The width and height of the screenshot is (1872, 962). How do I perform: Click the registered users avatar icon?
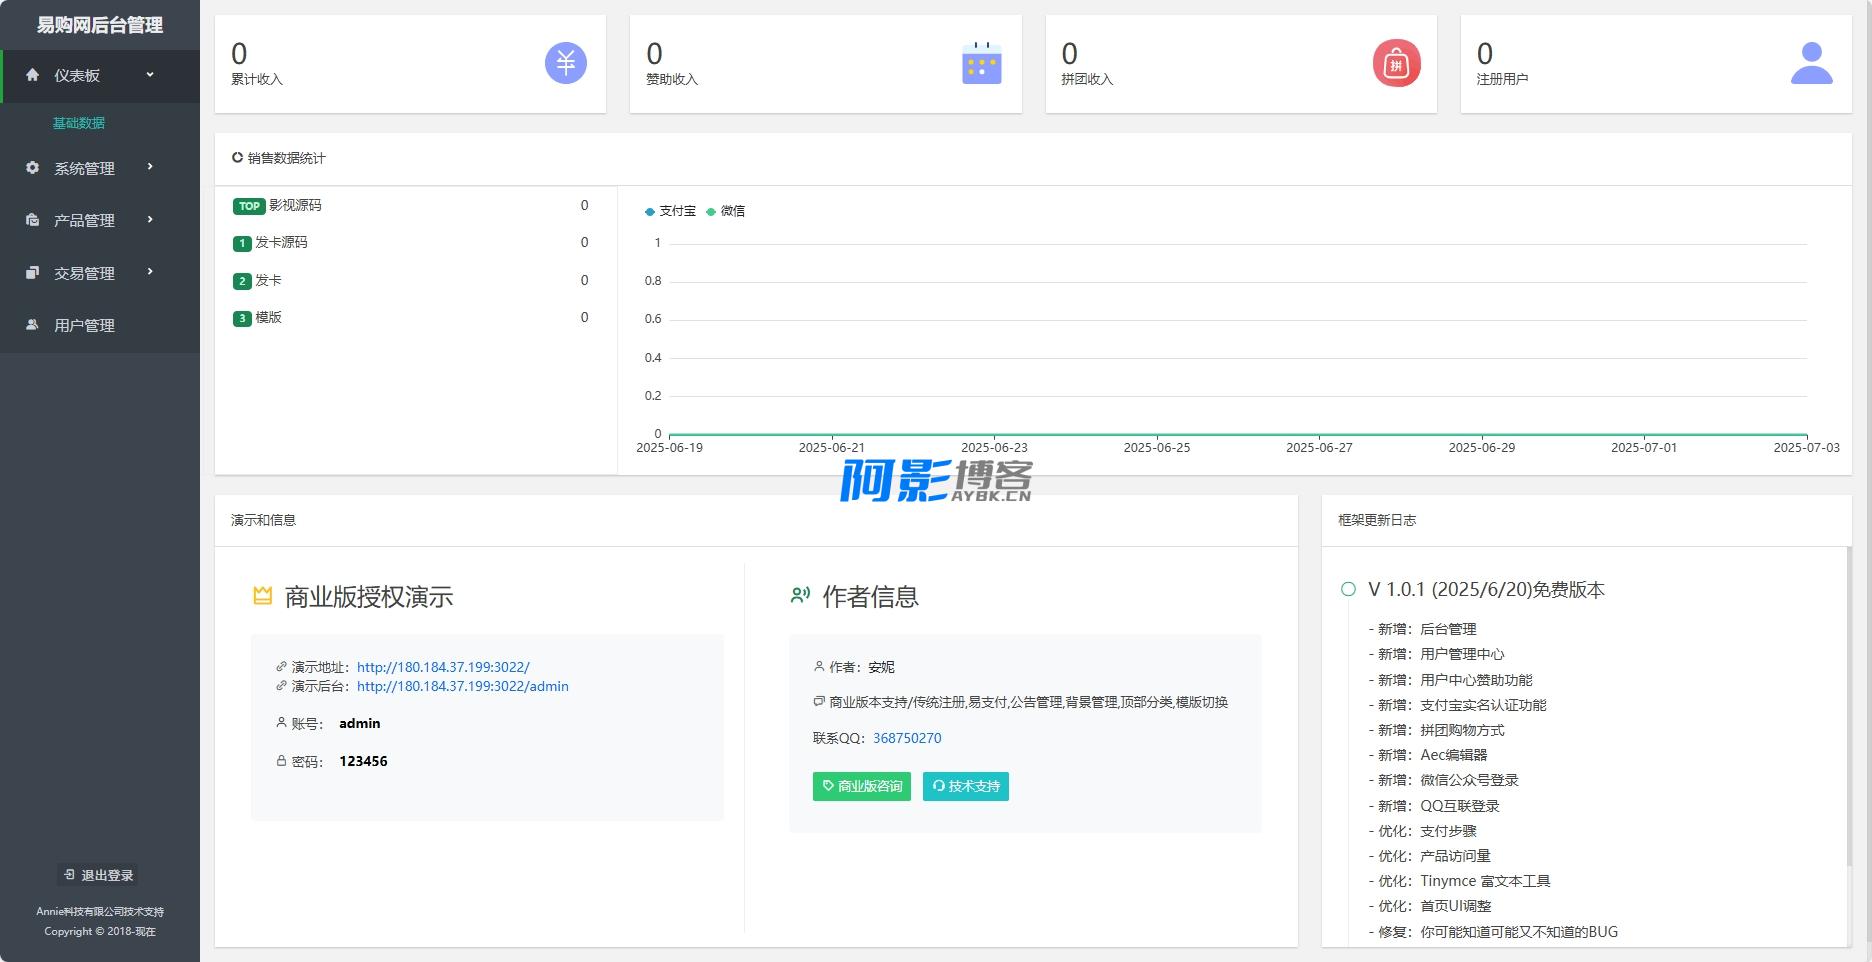[1811, 63]
